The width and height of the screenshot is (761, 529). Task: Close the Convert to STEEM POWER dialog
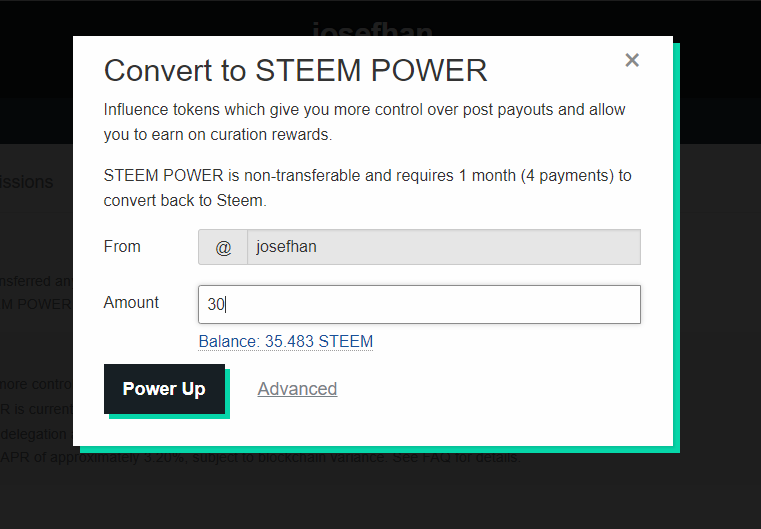[x=632, y=60]
